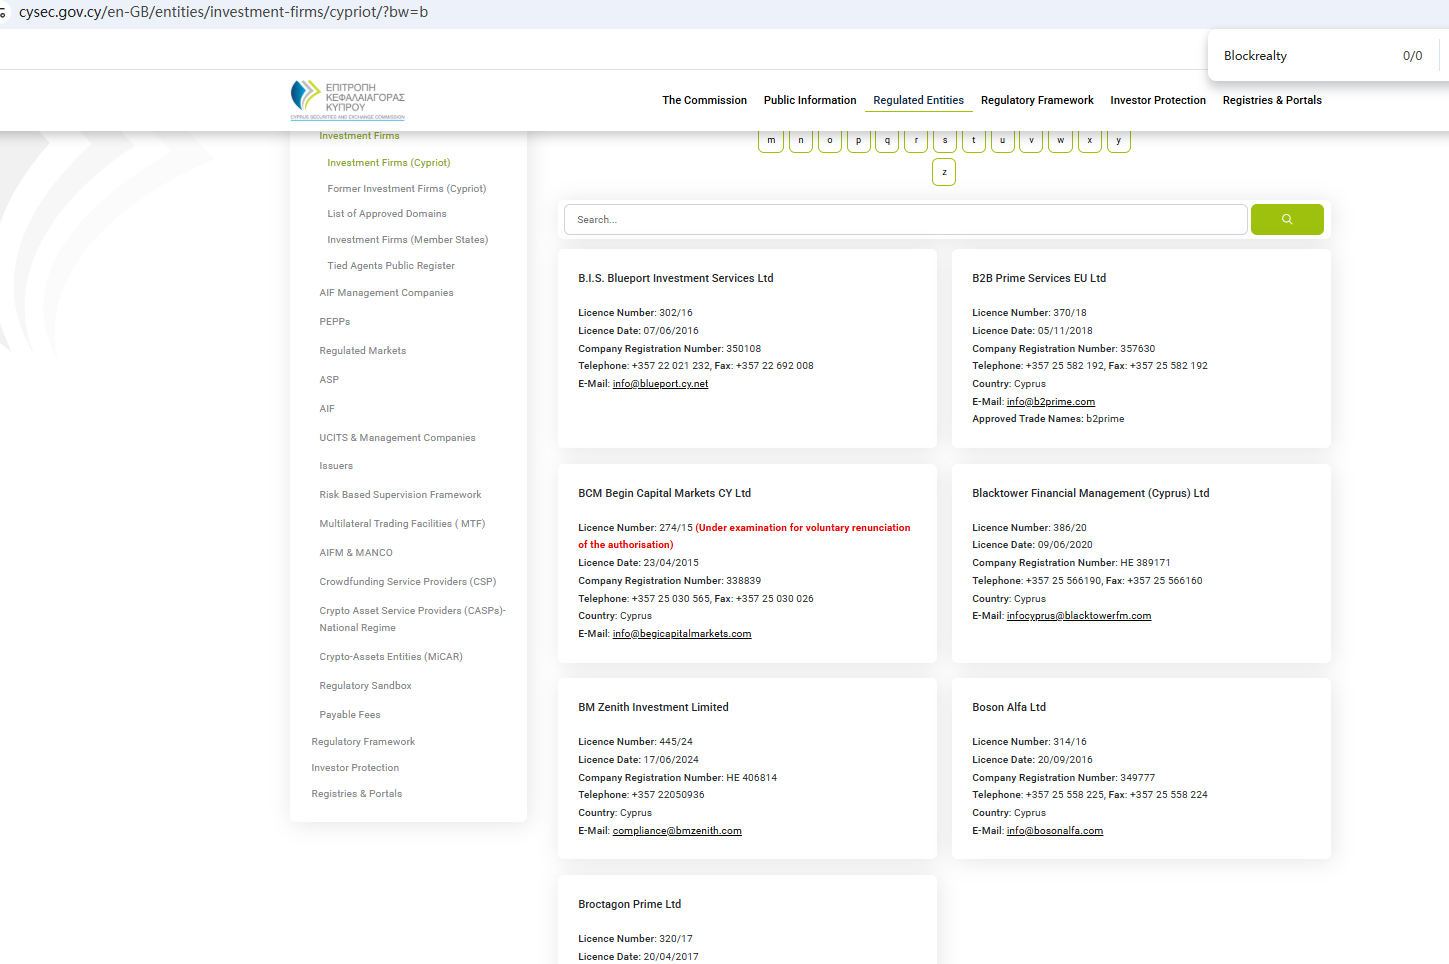
Task: Filter firms by letter 'w'
Action: [1060, 141]
